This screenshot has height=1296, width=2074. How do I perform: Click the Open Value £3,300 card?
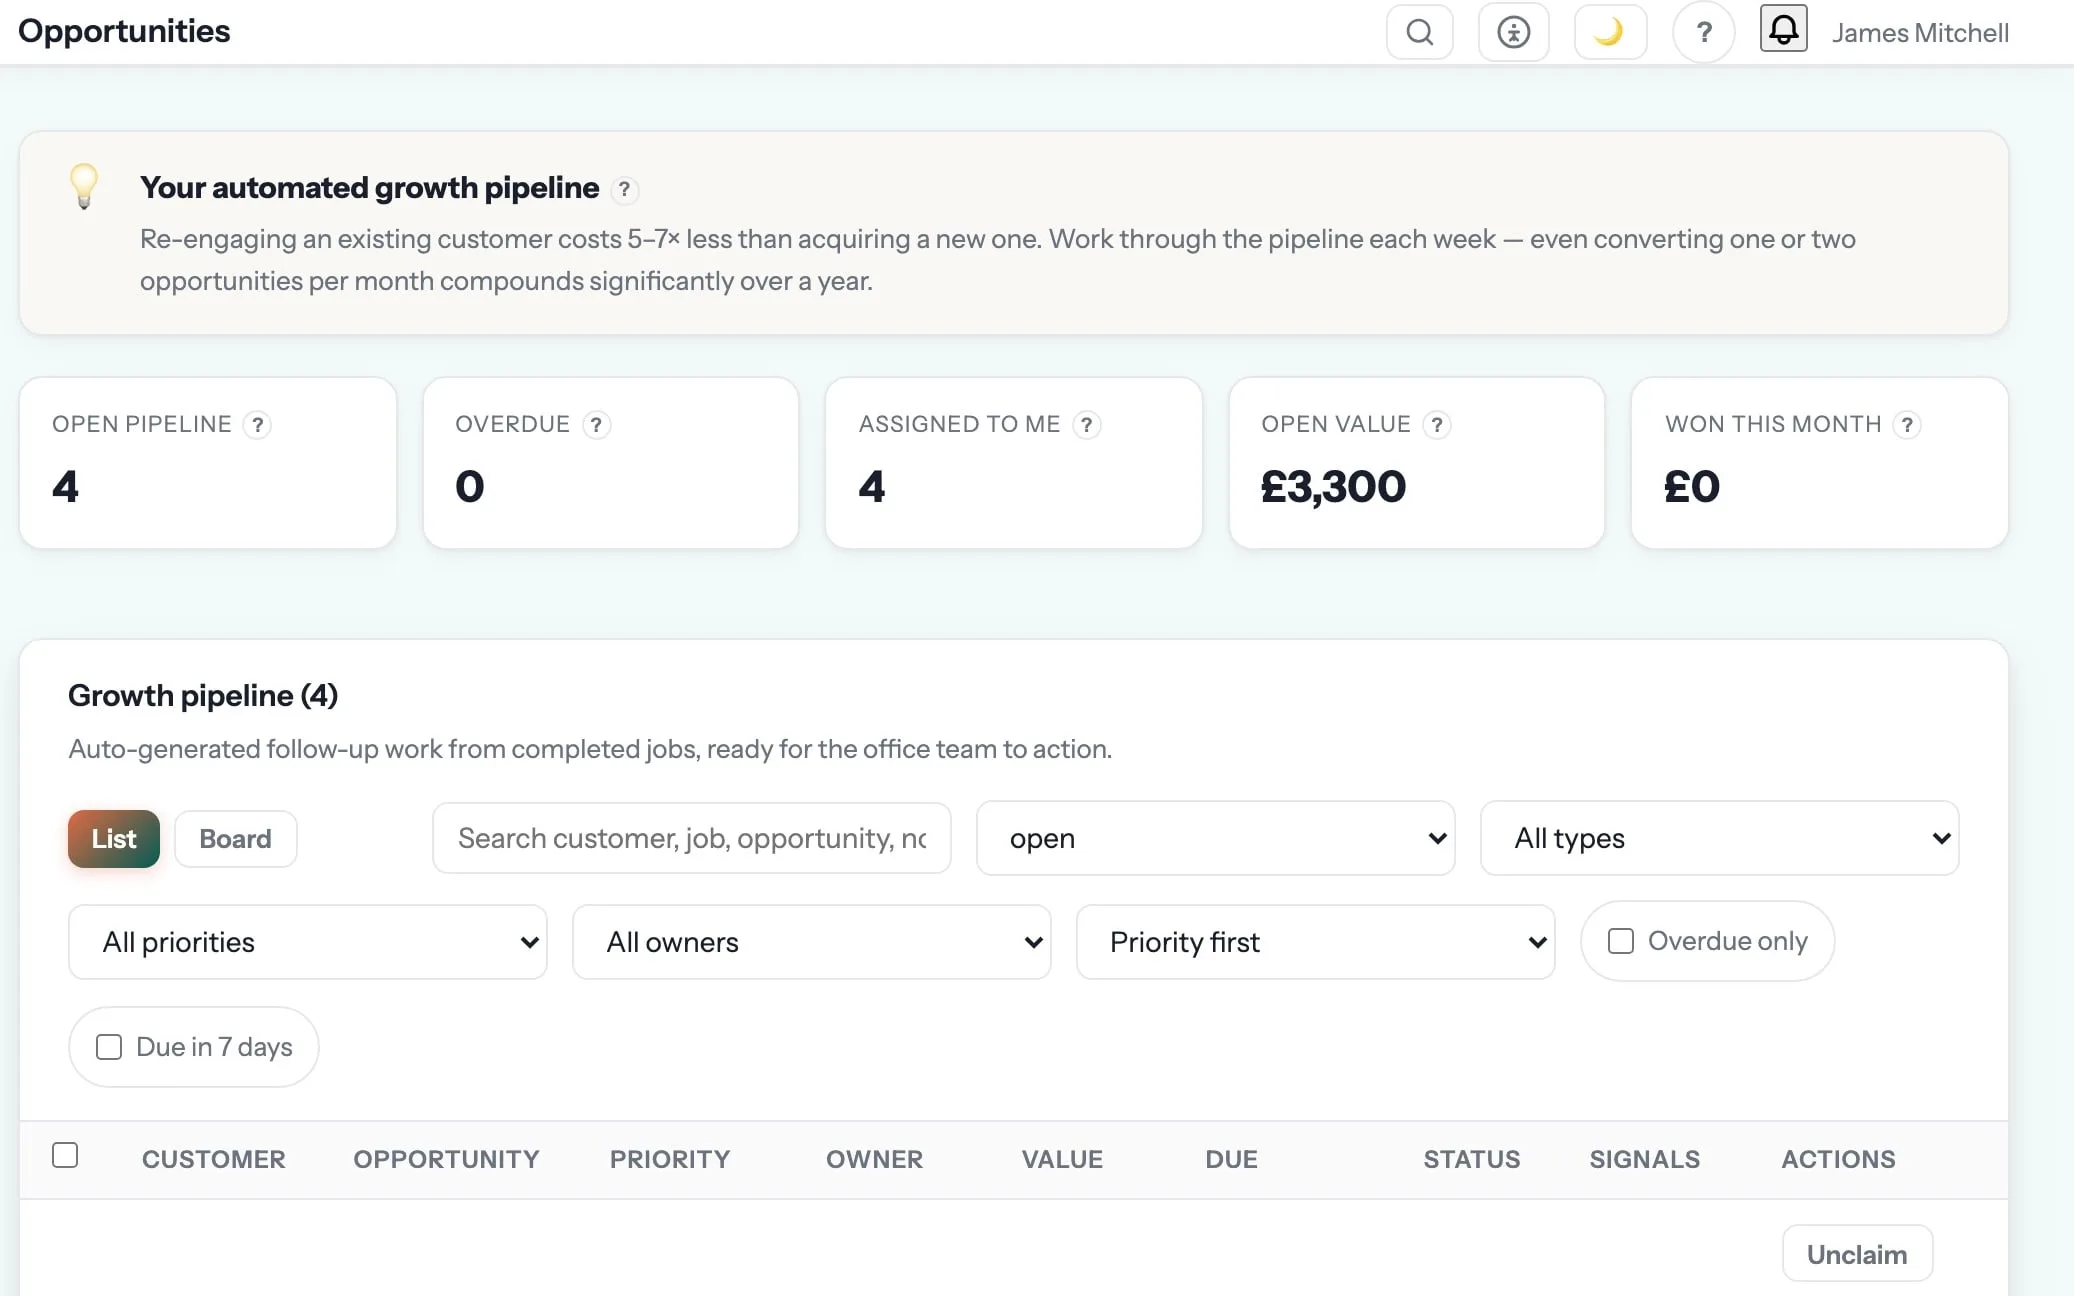click(x=1416, y=463)
